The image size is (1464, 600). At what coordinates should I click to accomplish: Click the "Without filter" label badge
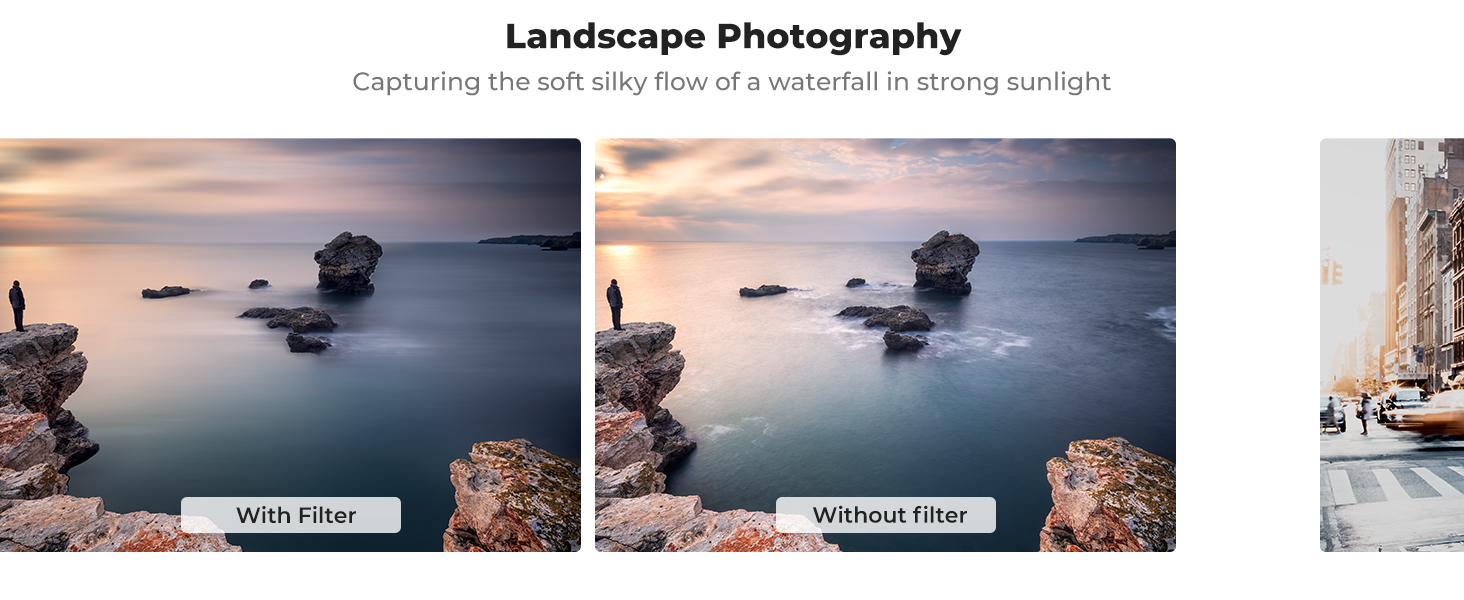coord(886,515)
